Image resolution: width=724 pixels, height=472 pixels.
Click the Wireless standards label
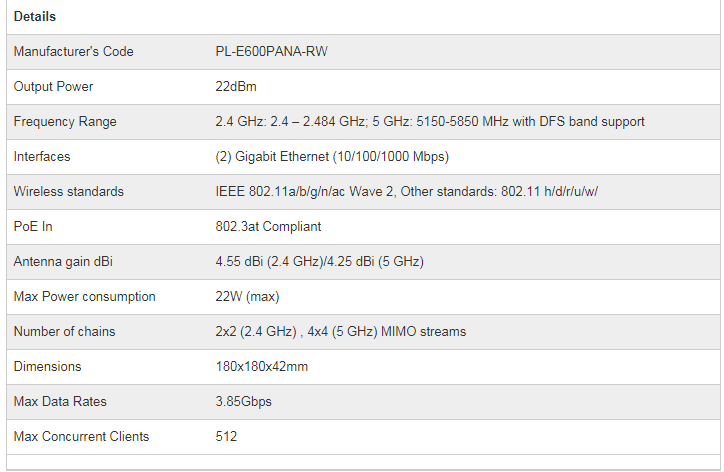tap(67, 192)
